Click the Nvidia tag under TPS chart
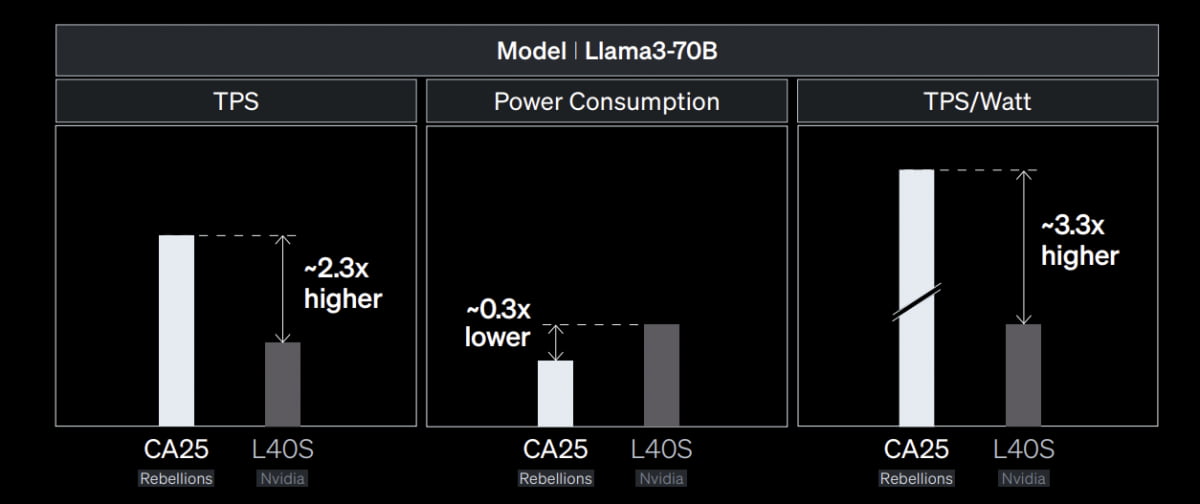 [x=282, y=478]
